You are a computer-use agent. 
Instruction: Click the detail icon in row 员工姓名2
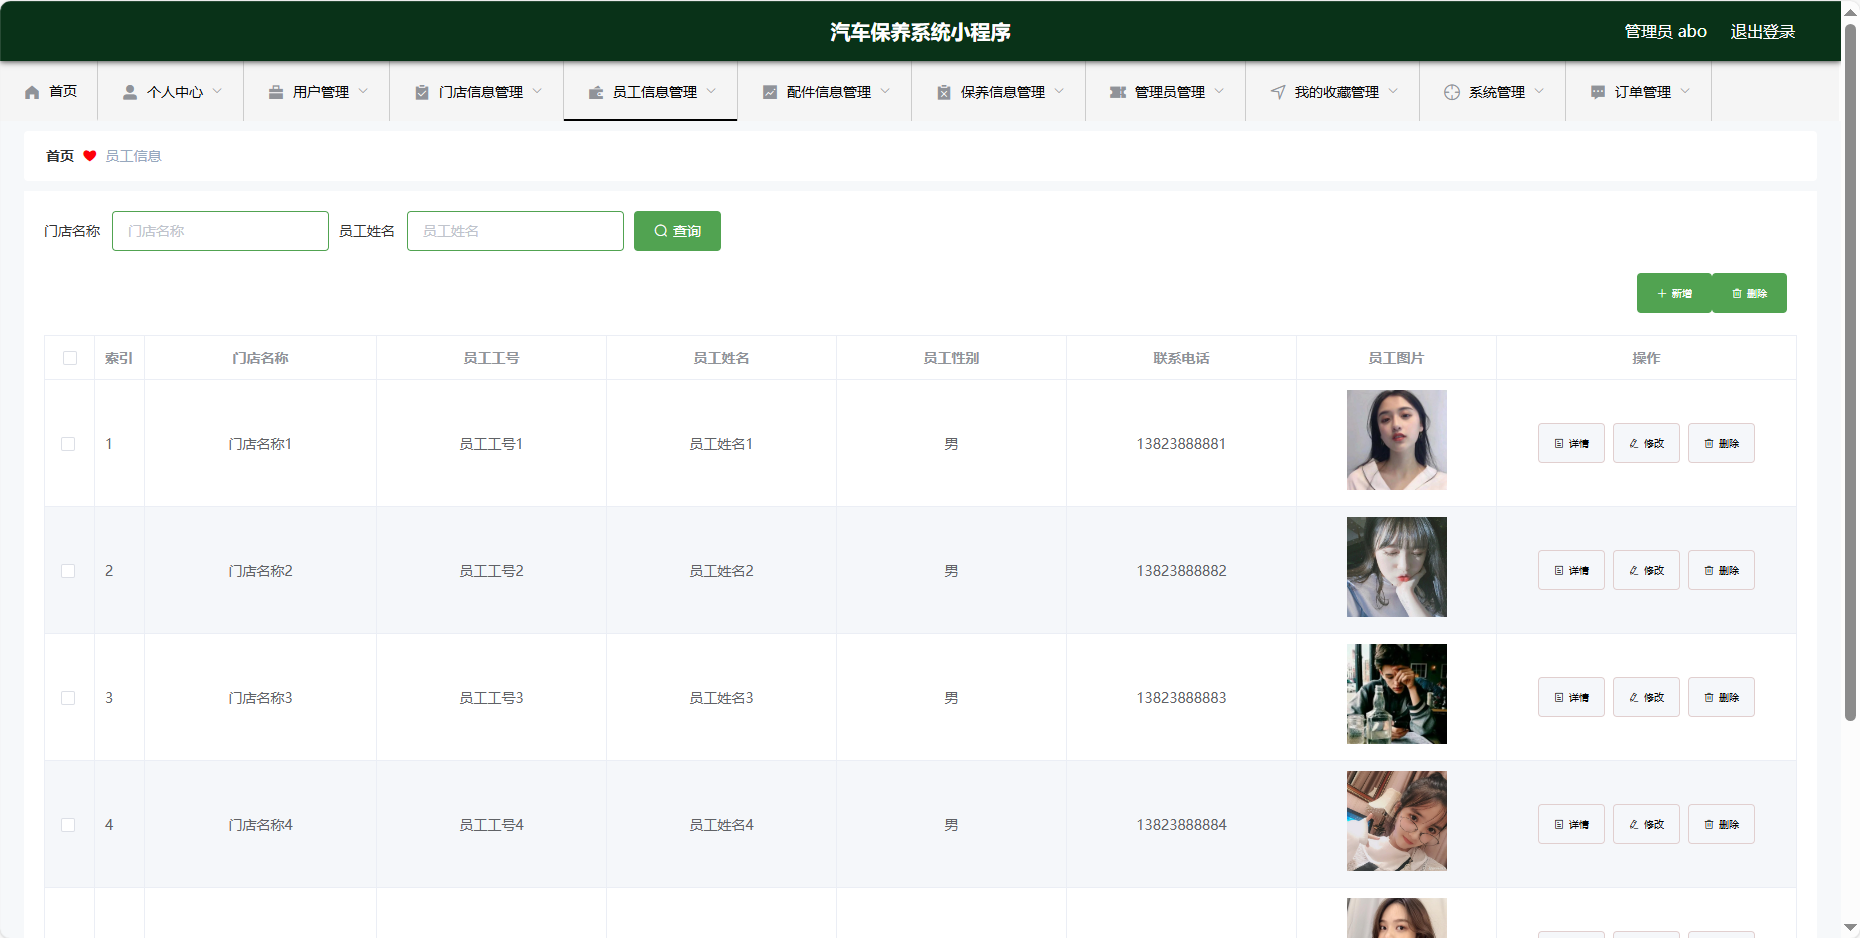pos(1559,571)
